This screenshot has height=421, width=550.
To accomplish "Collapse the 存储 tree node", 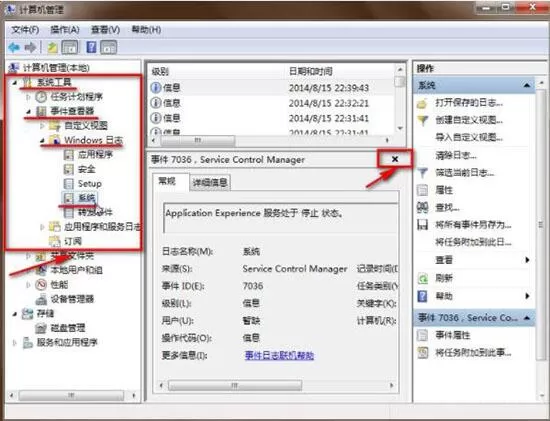I will [15, 314].
